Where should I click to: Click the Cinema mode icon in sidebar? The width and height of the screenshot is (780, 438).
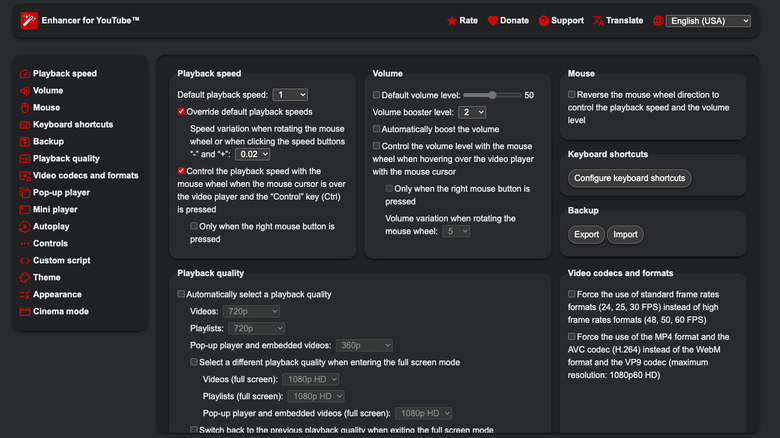click(24, 312)
